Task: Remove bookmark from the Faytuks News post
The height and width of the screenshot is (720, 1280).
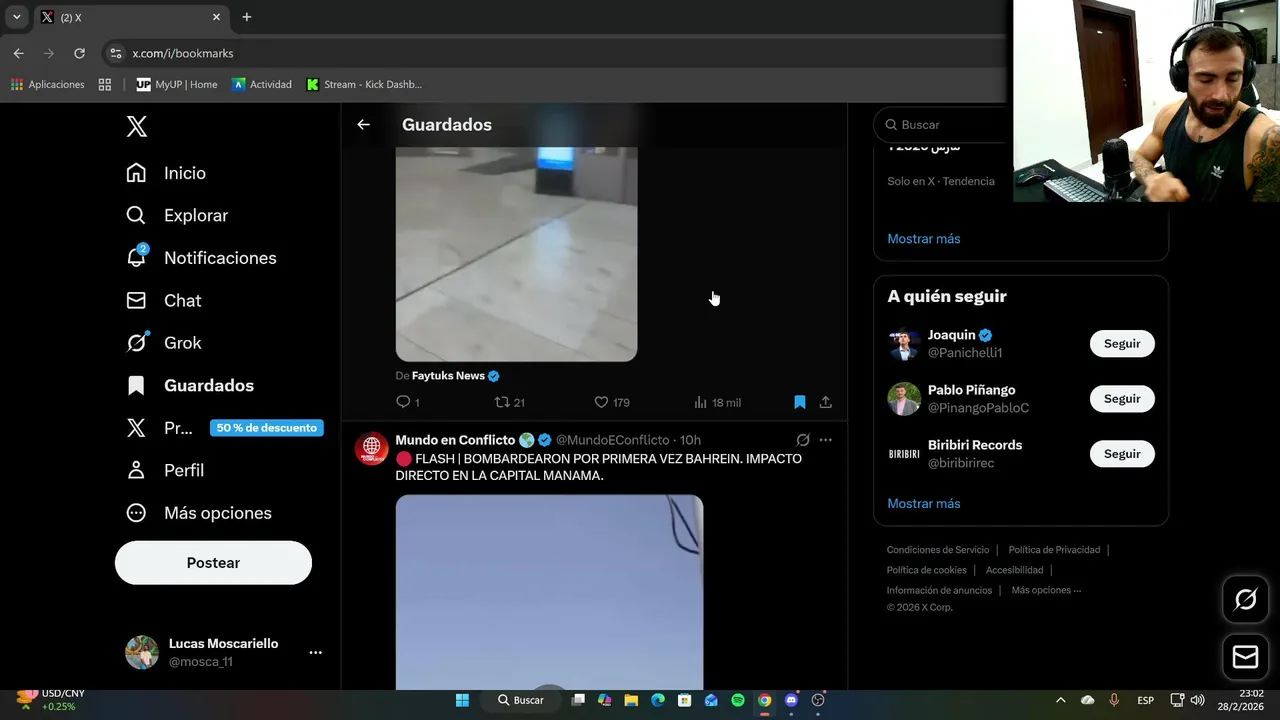Action: point(800,402)
